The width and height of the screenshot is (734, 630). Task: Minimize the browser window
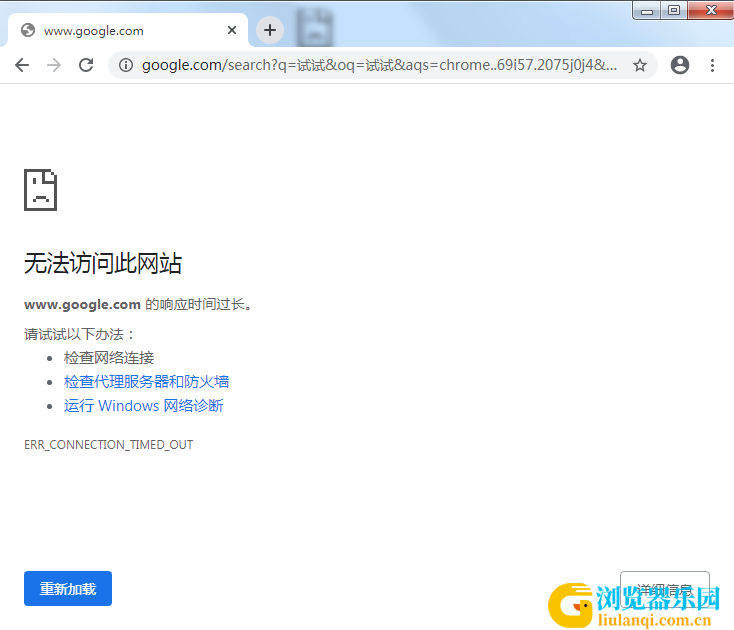pos(647,10)
